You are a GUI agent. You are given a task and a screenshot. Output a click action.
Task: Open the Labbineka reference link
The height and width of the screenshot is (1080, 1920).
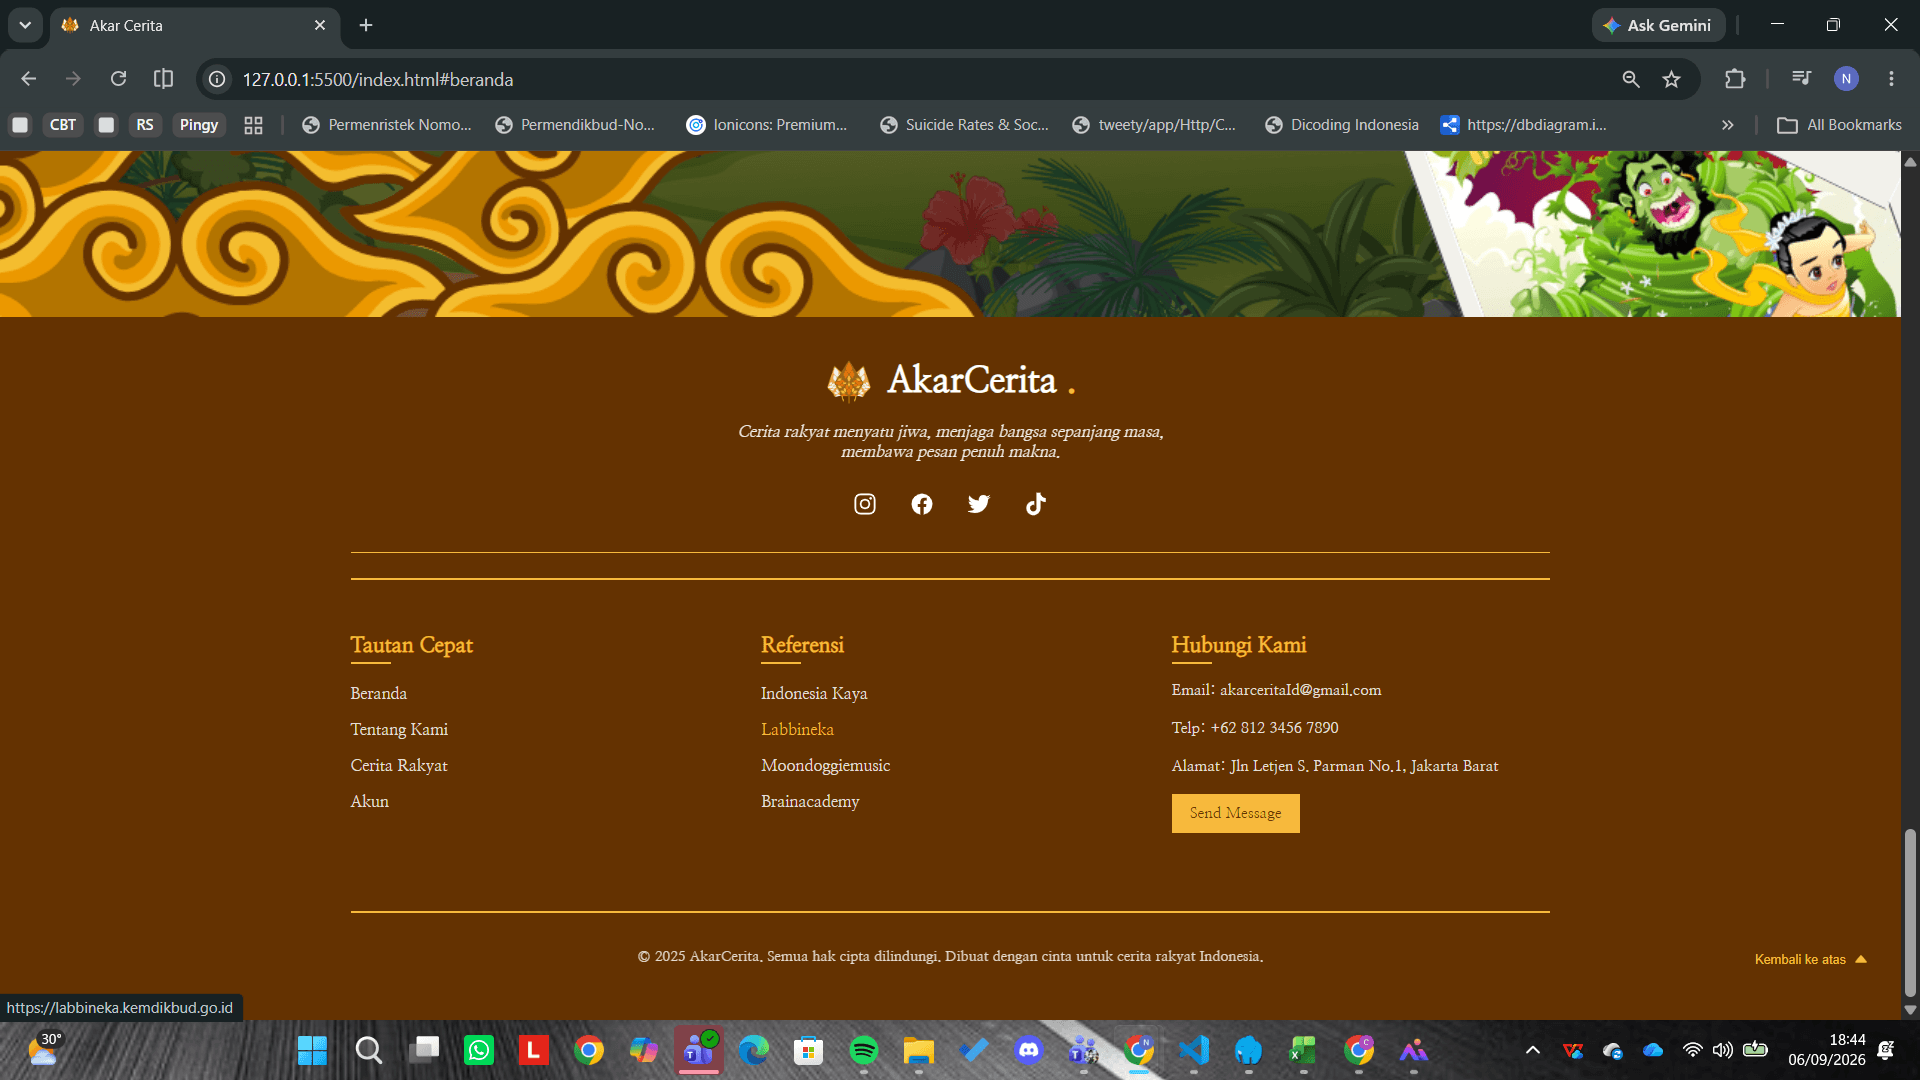[797, 729]
